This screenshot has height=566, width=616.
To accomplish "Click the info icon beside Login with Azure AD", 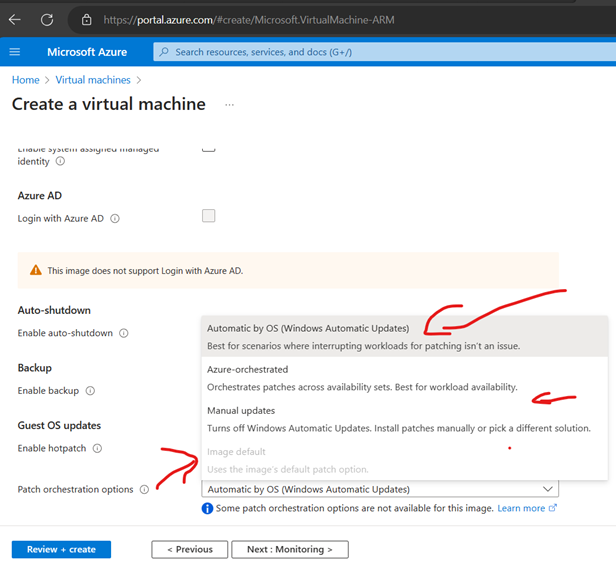I will (115, 218).
